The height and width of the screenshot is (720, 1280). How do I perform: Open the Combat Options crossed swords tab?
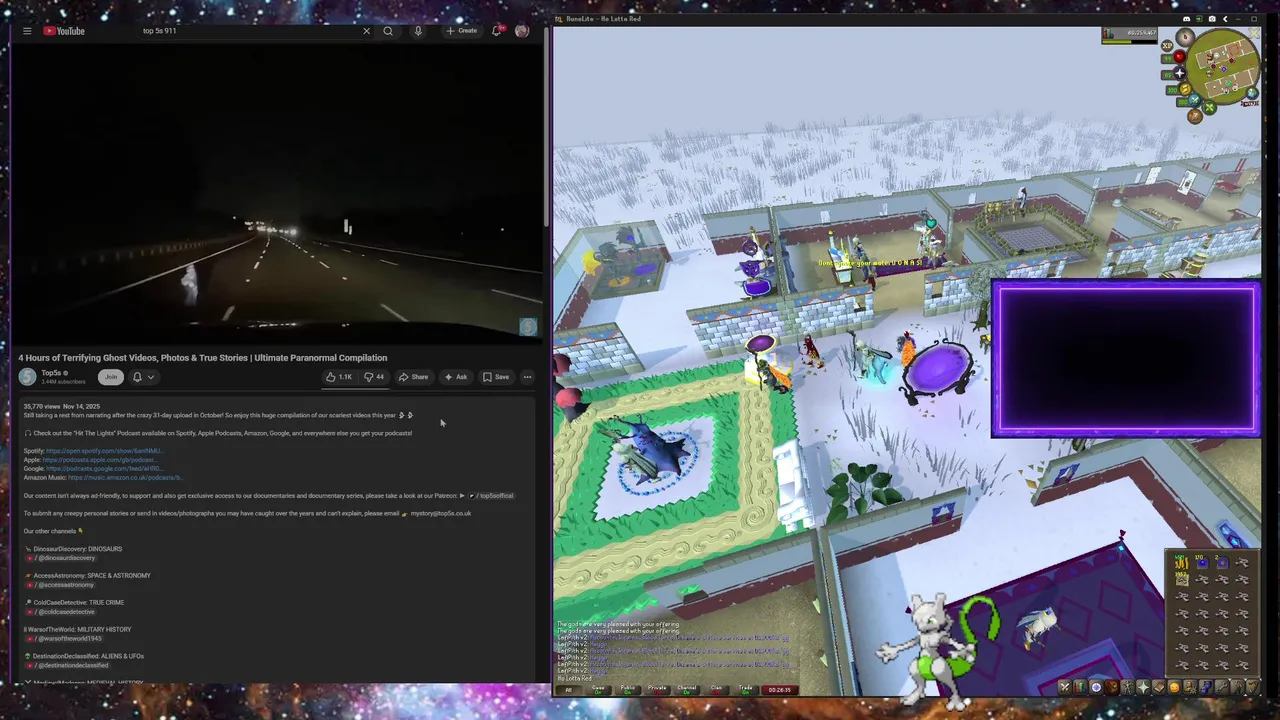coord(1065,687)
